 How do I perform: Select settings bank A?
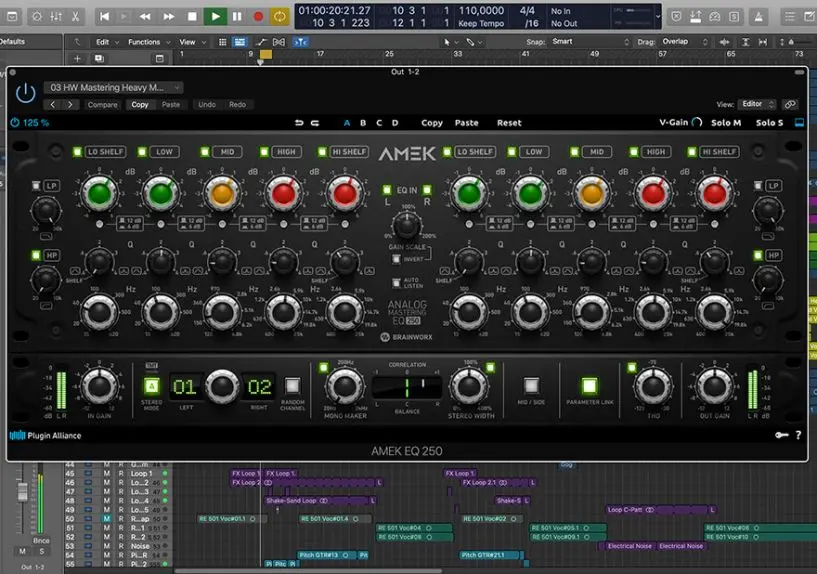coord(347,123)
